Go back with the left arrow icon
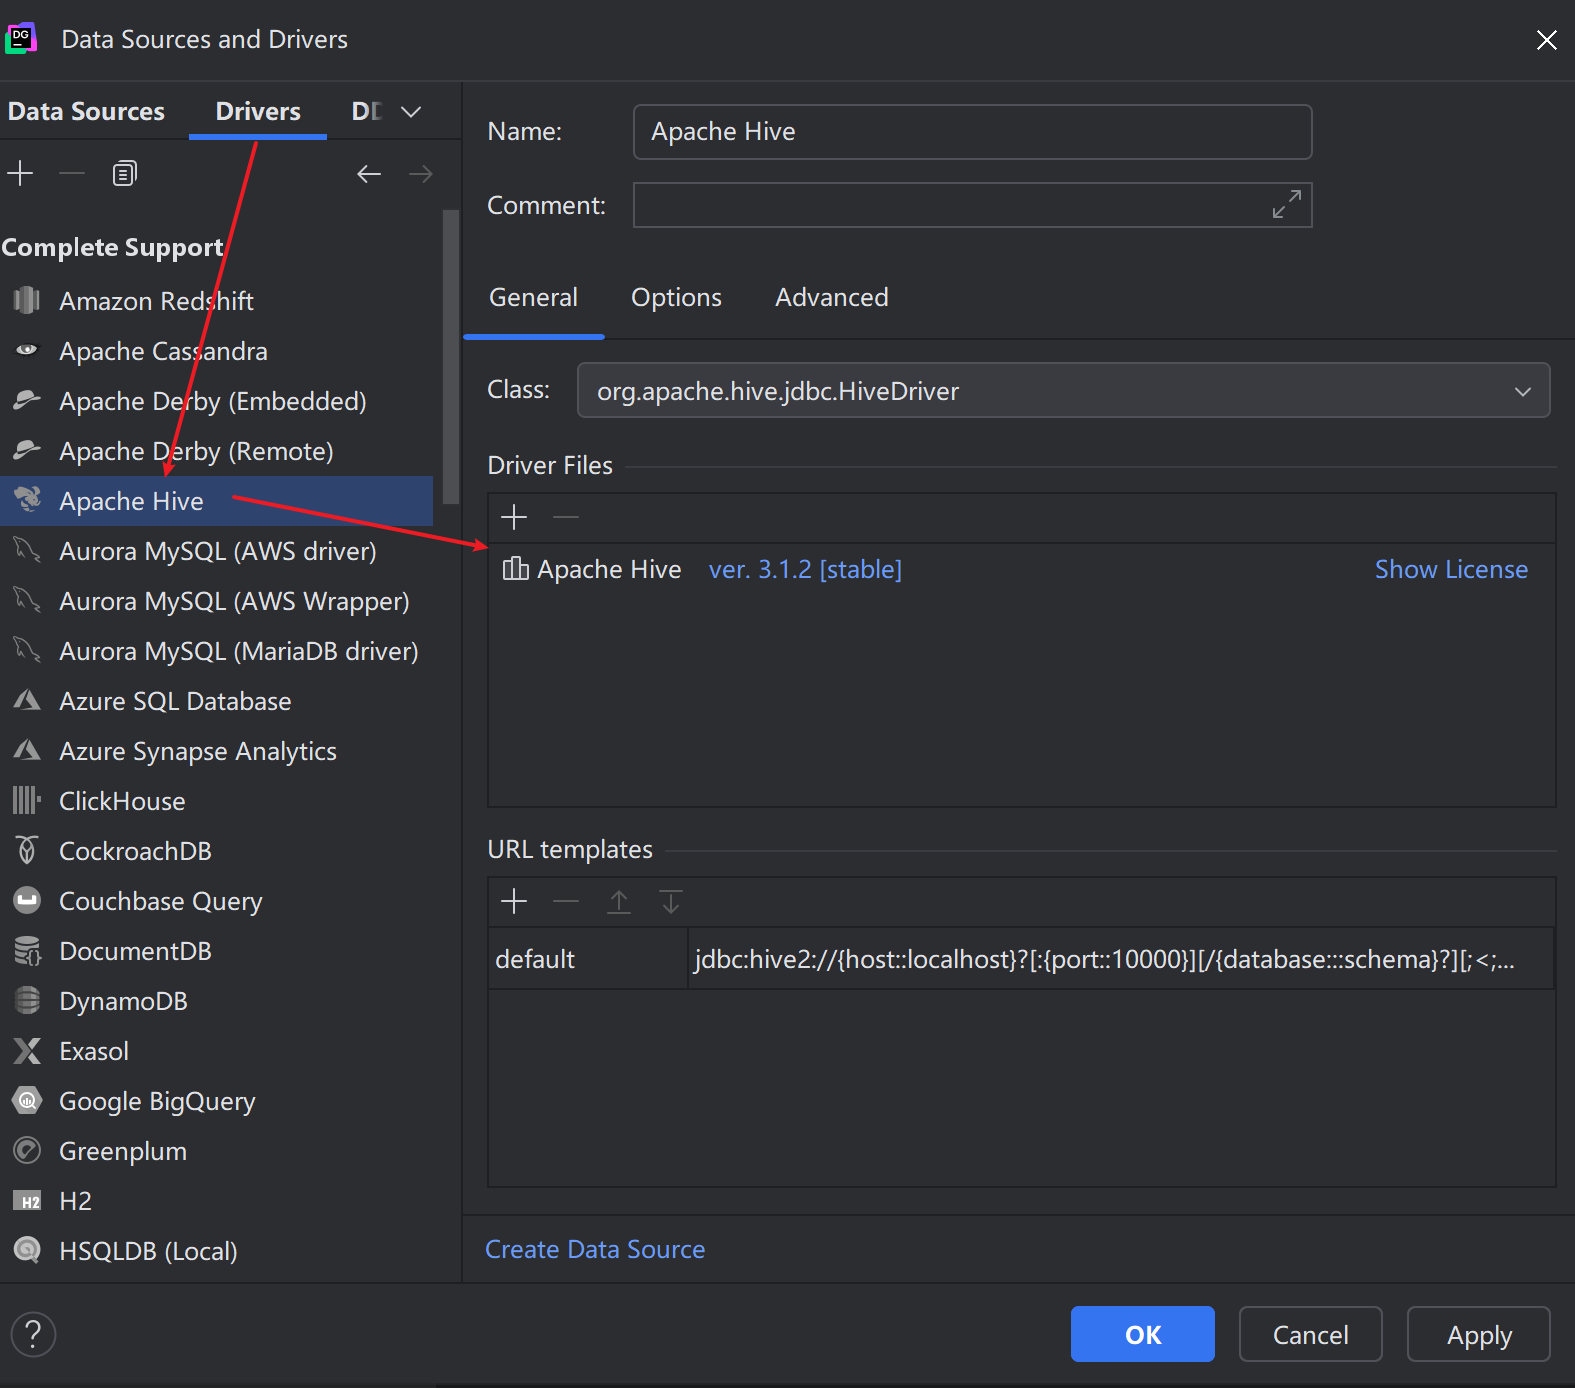The image size is (1575, 1388). click(369, 173)
